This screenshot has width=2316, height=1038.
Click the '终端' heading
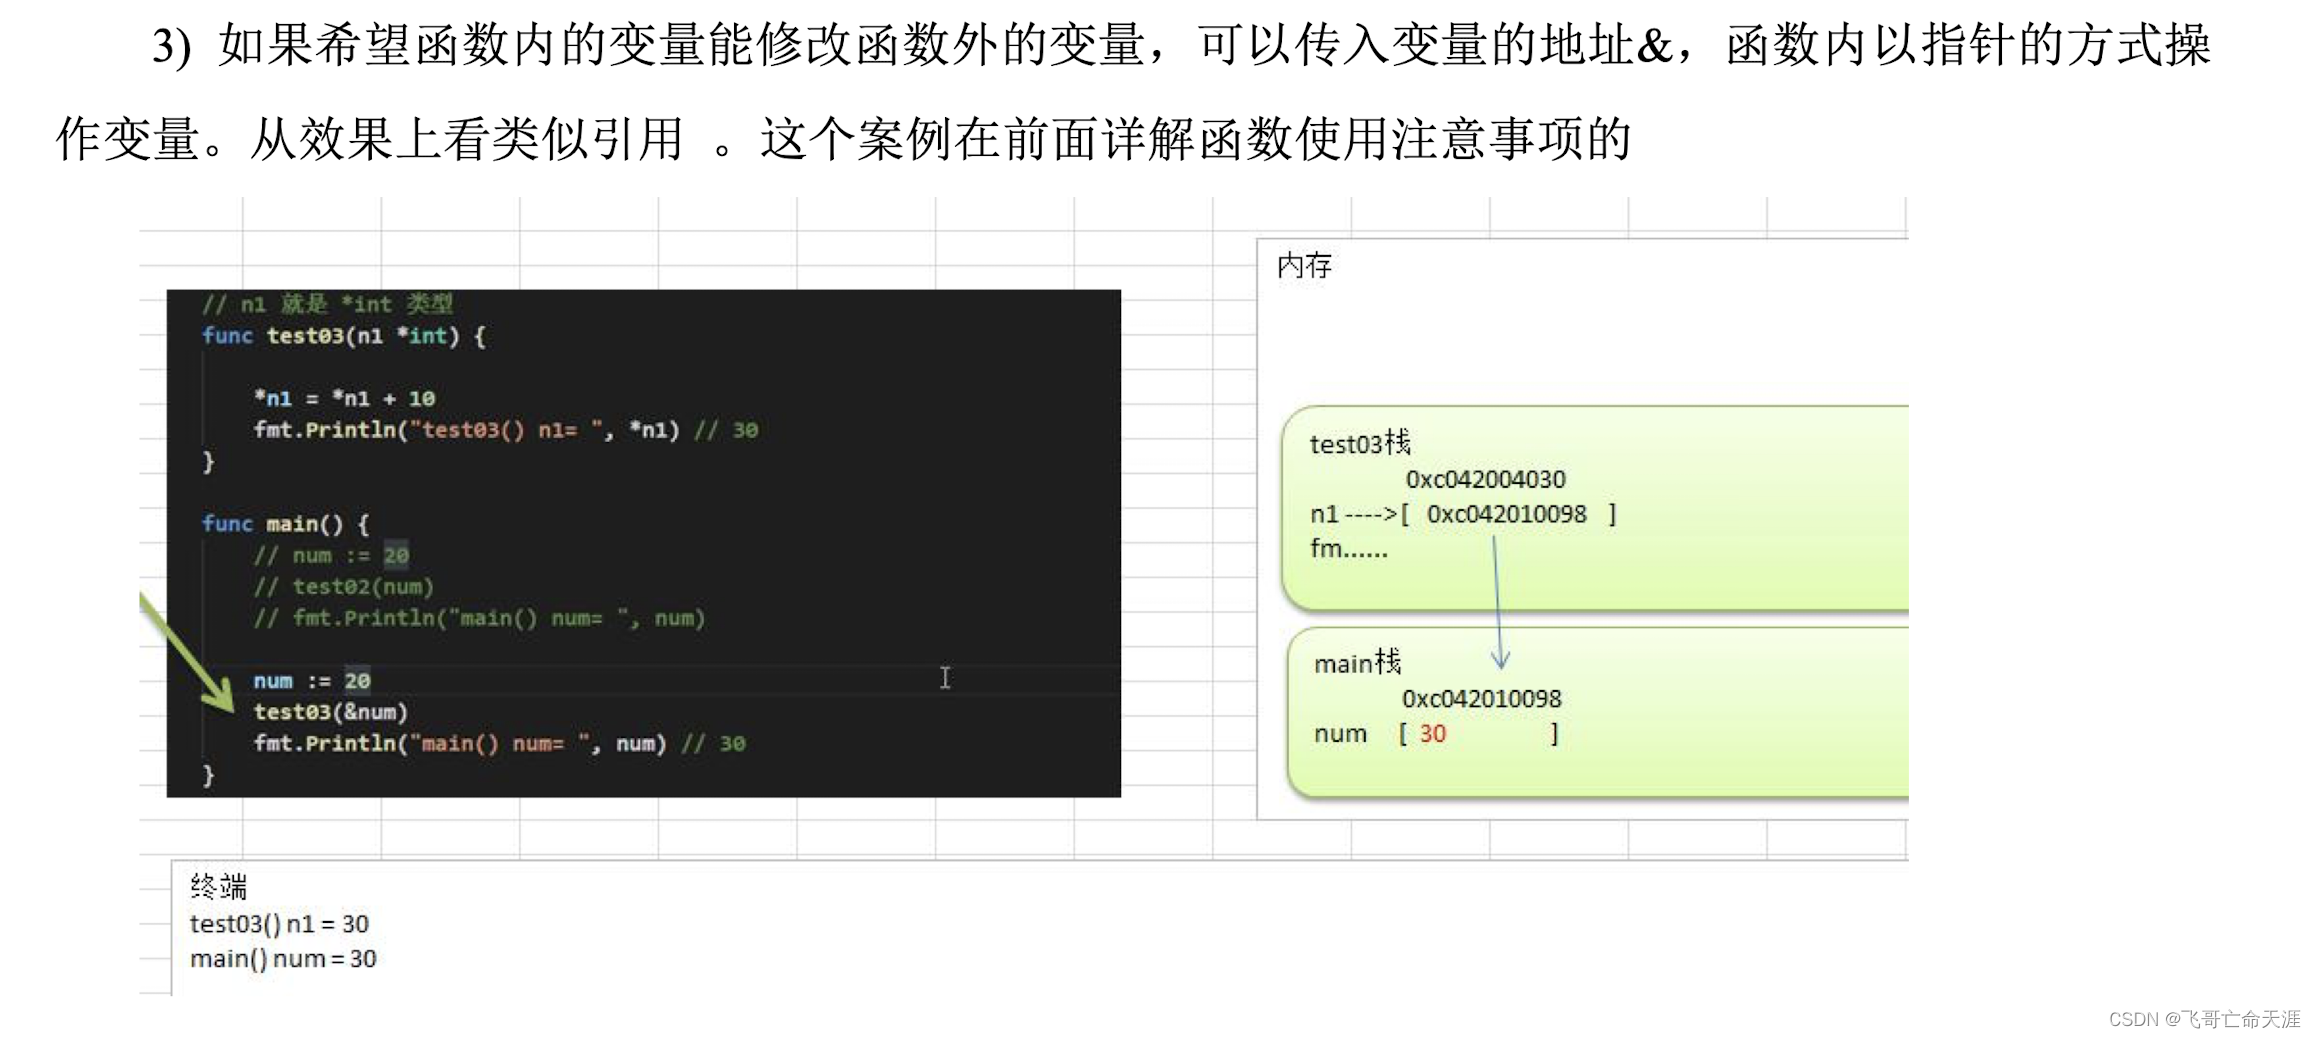tap(218, 887)
